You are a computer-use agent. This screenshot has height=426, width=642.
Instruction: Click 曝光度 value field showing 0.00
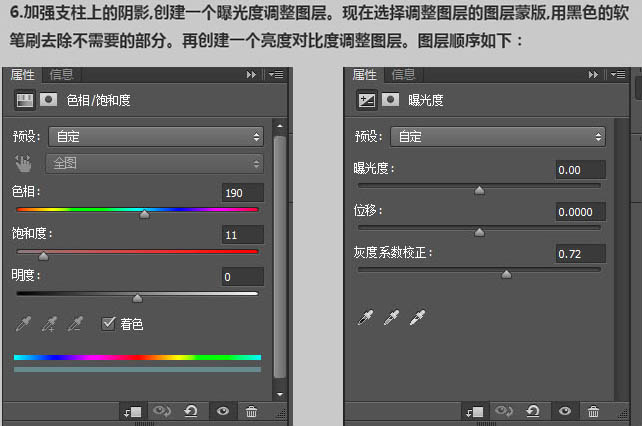click(x=580, y=170)
